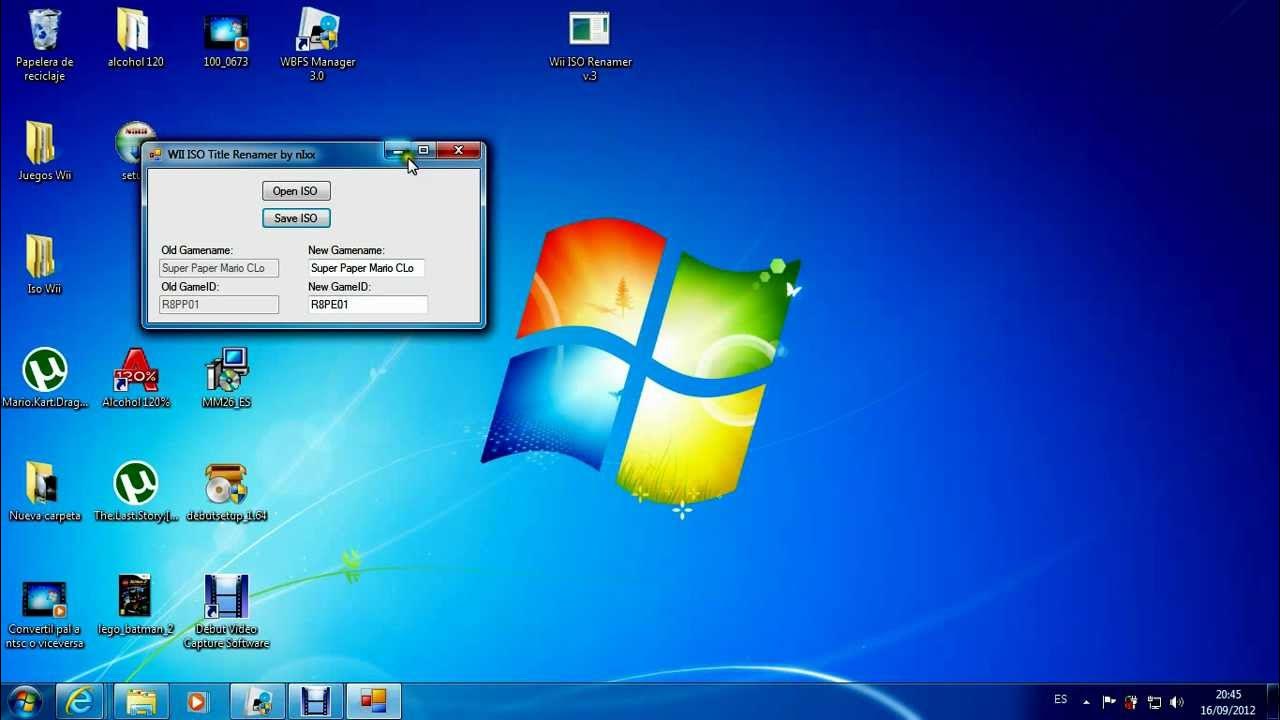Screen dimensions: 1280x720
Task: Click the ES language indicator
Action: click(1061, 699)
